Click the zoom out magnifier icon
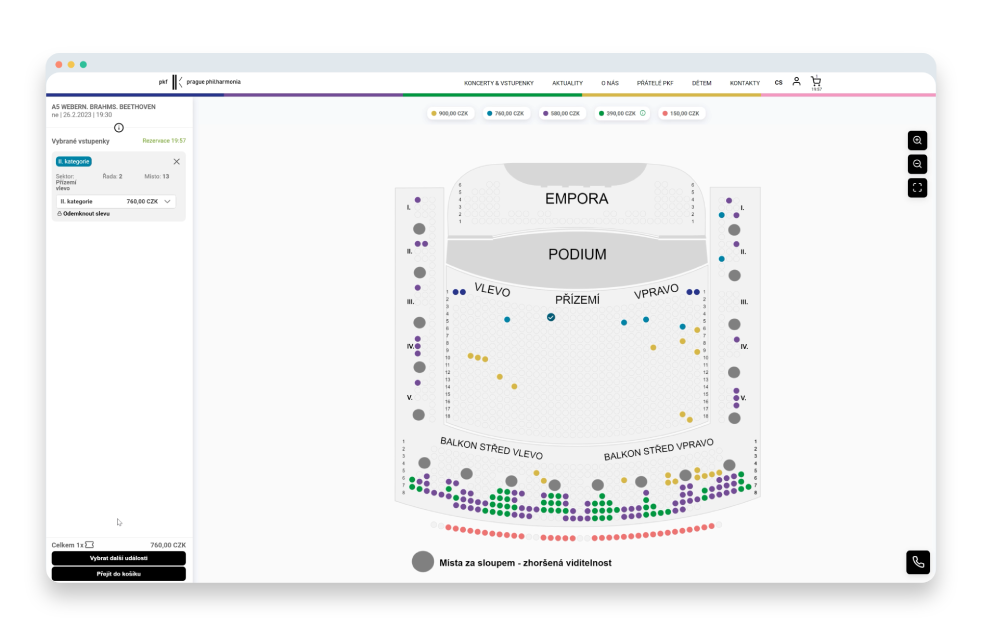981x638 pixels. pyautogui.click(x=917, y=164)
